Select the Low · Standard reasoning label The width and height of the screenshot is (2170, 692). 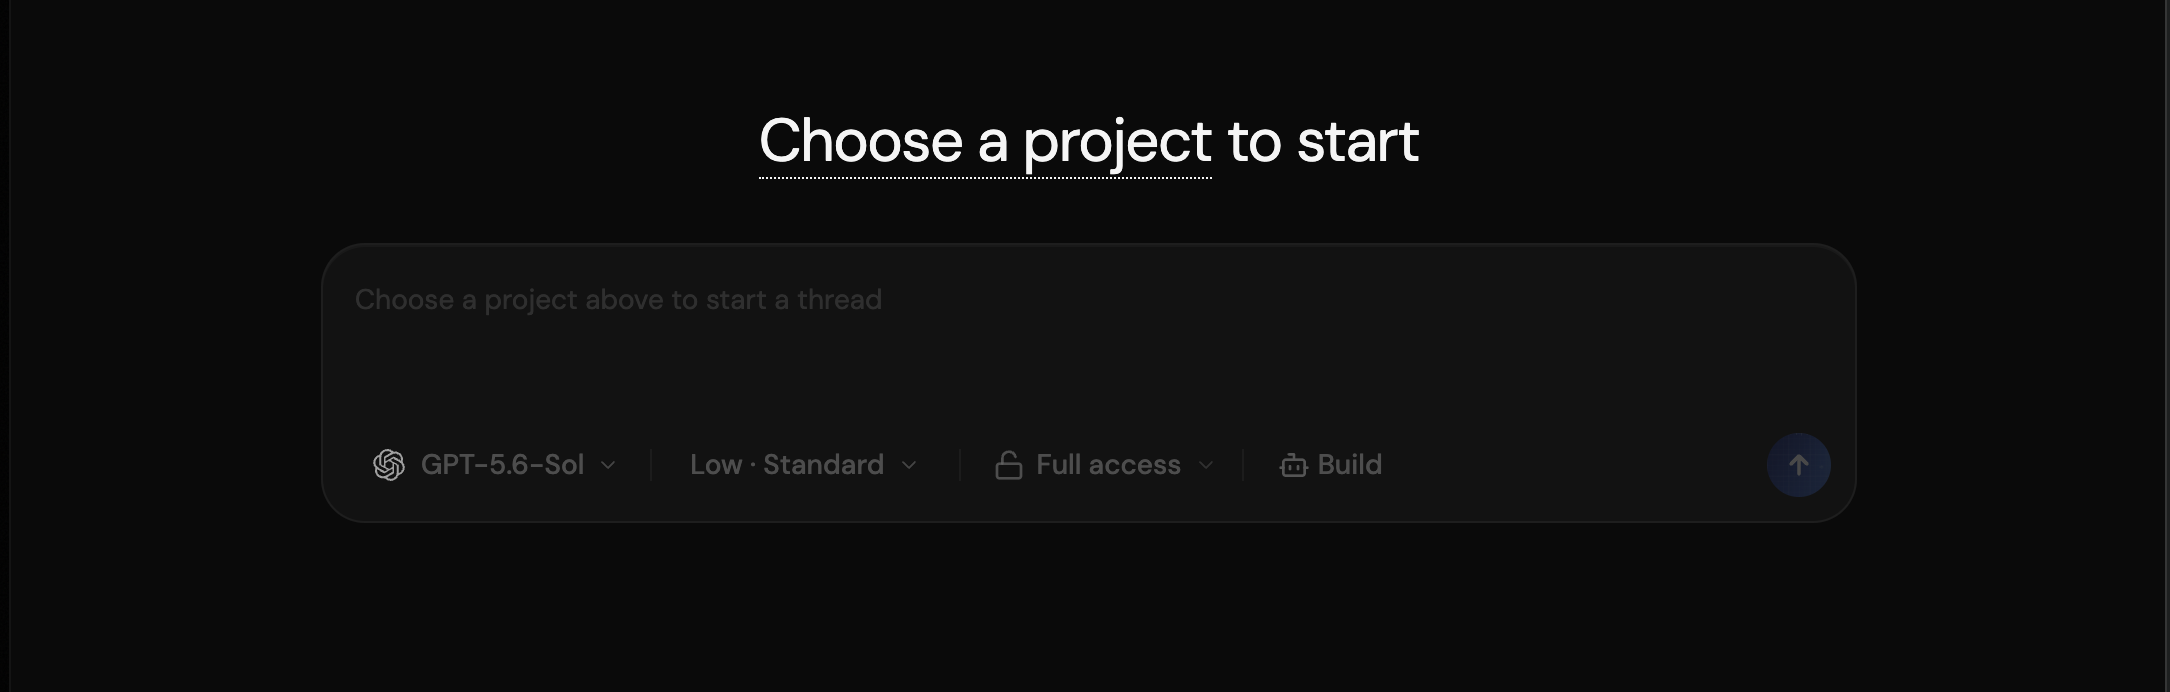pos(787,465)
